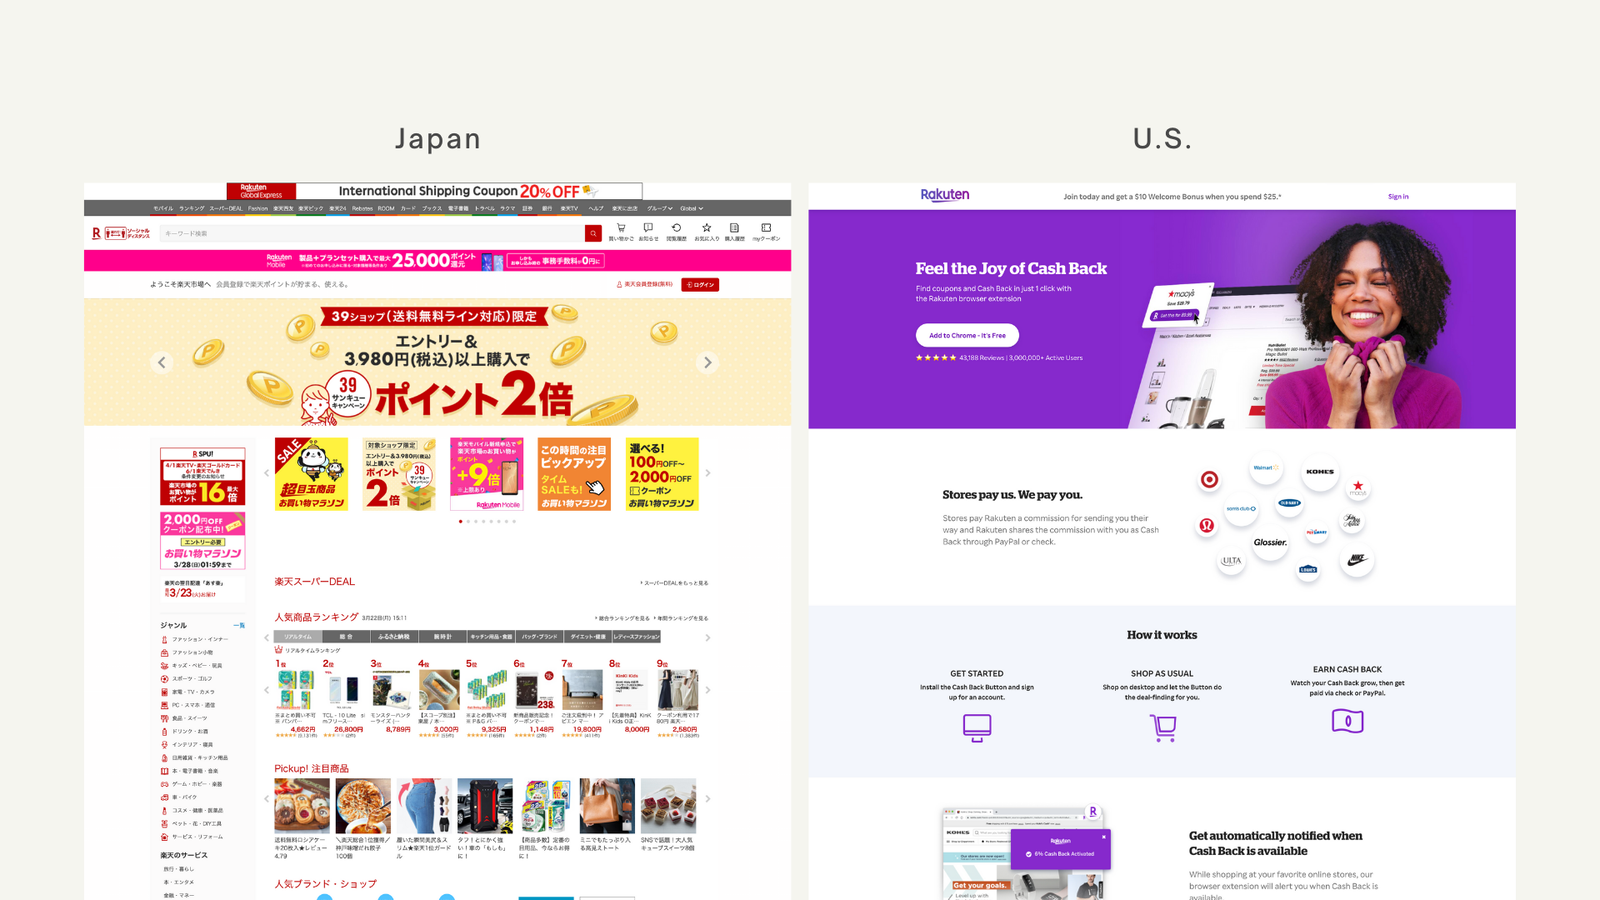This screenshot has height=900, width=1600.
Task: Click スーパーDEALをもっと見る link
Action: (674, 583)
